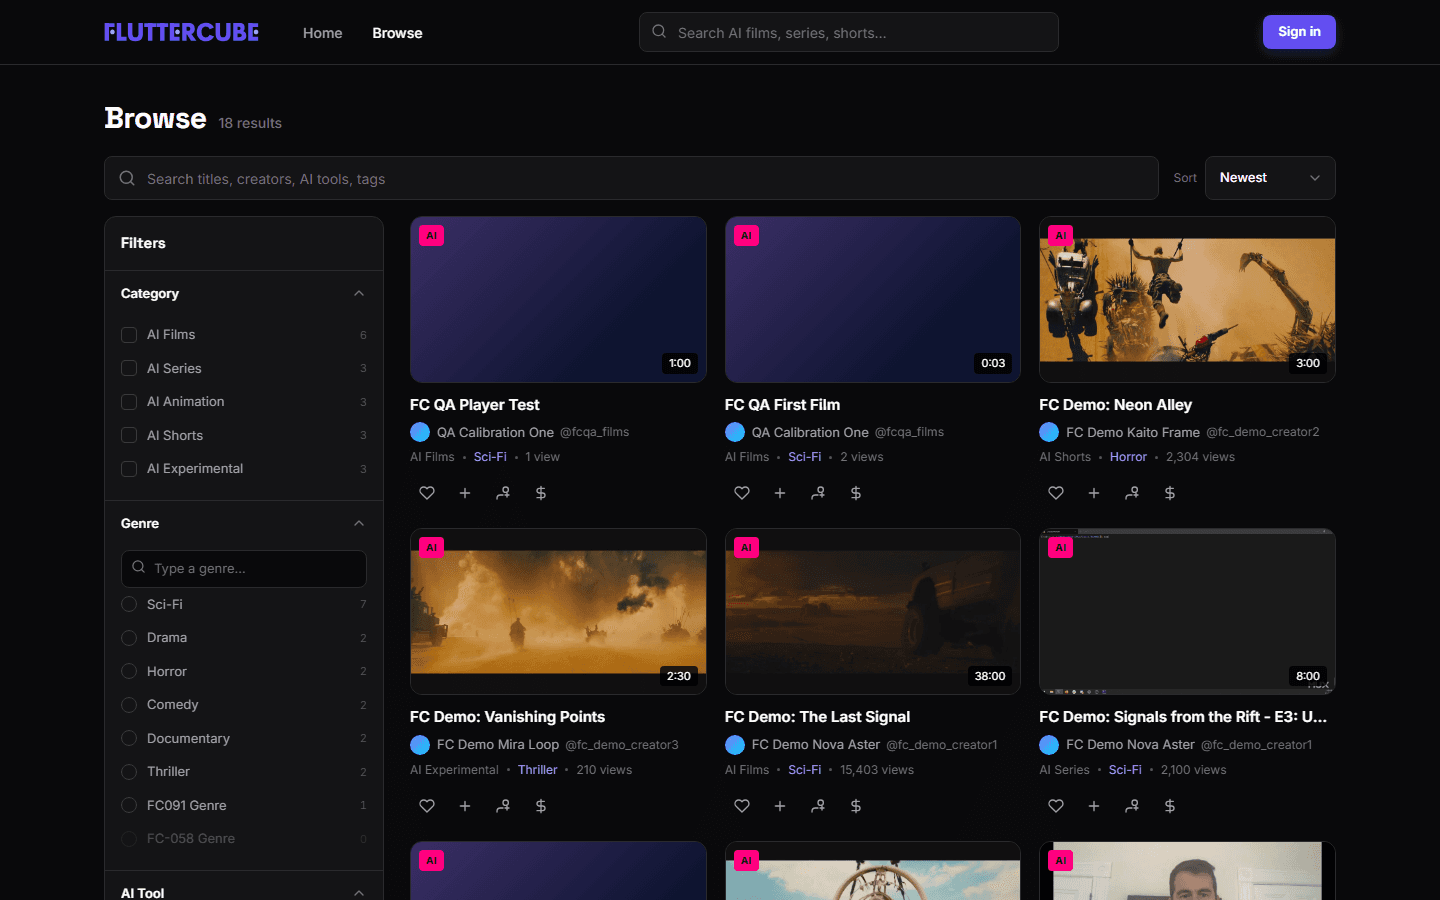Open FC Demo: The Last Signal thumbnail

click(x=873, y=611)
